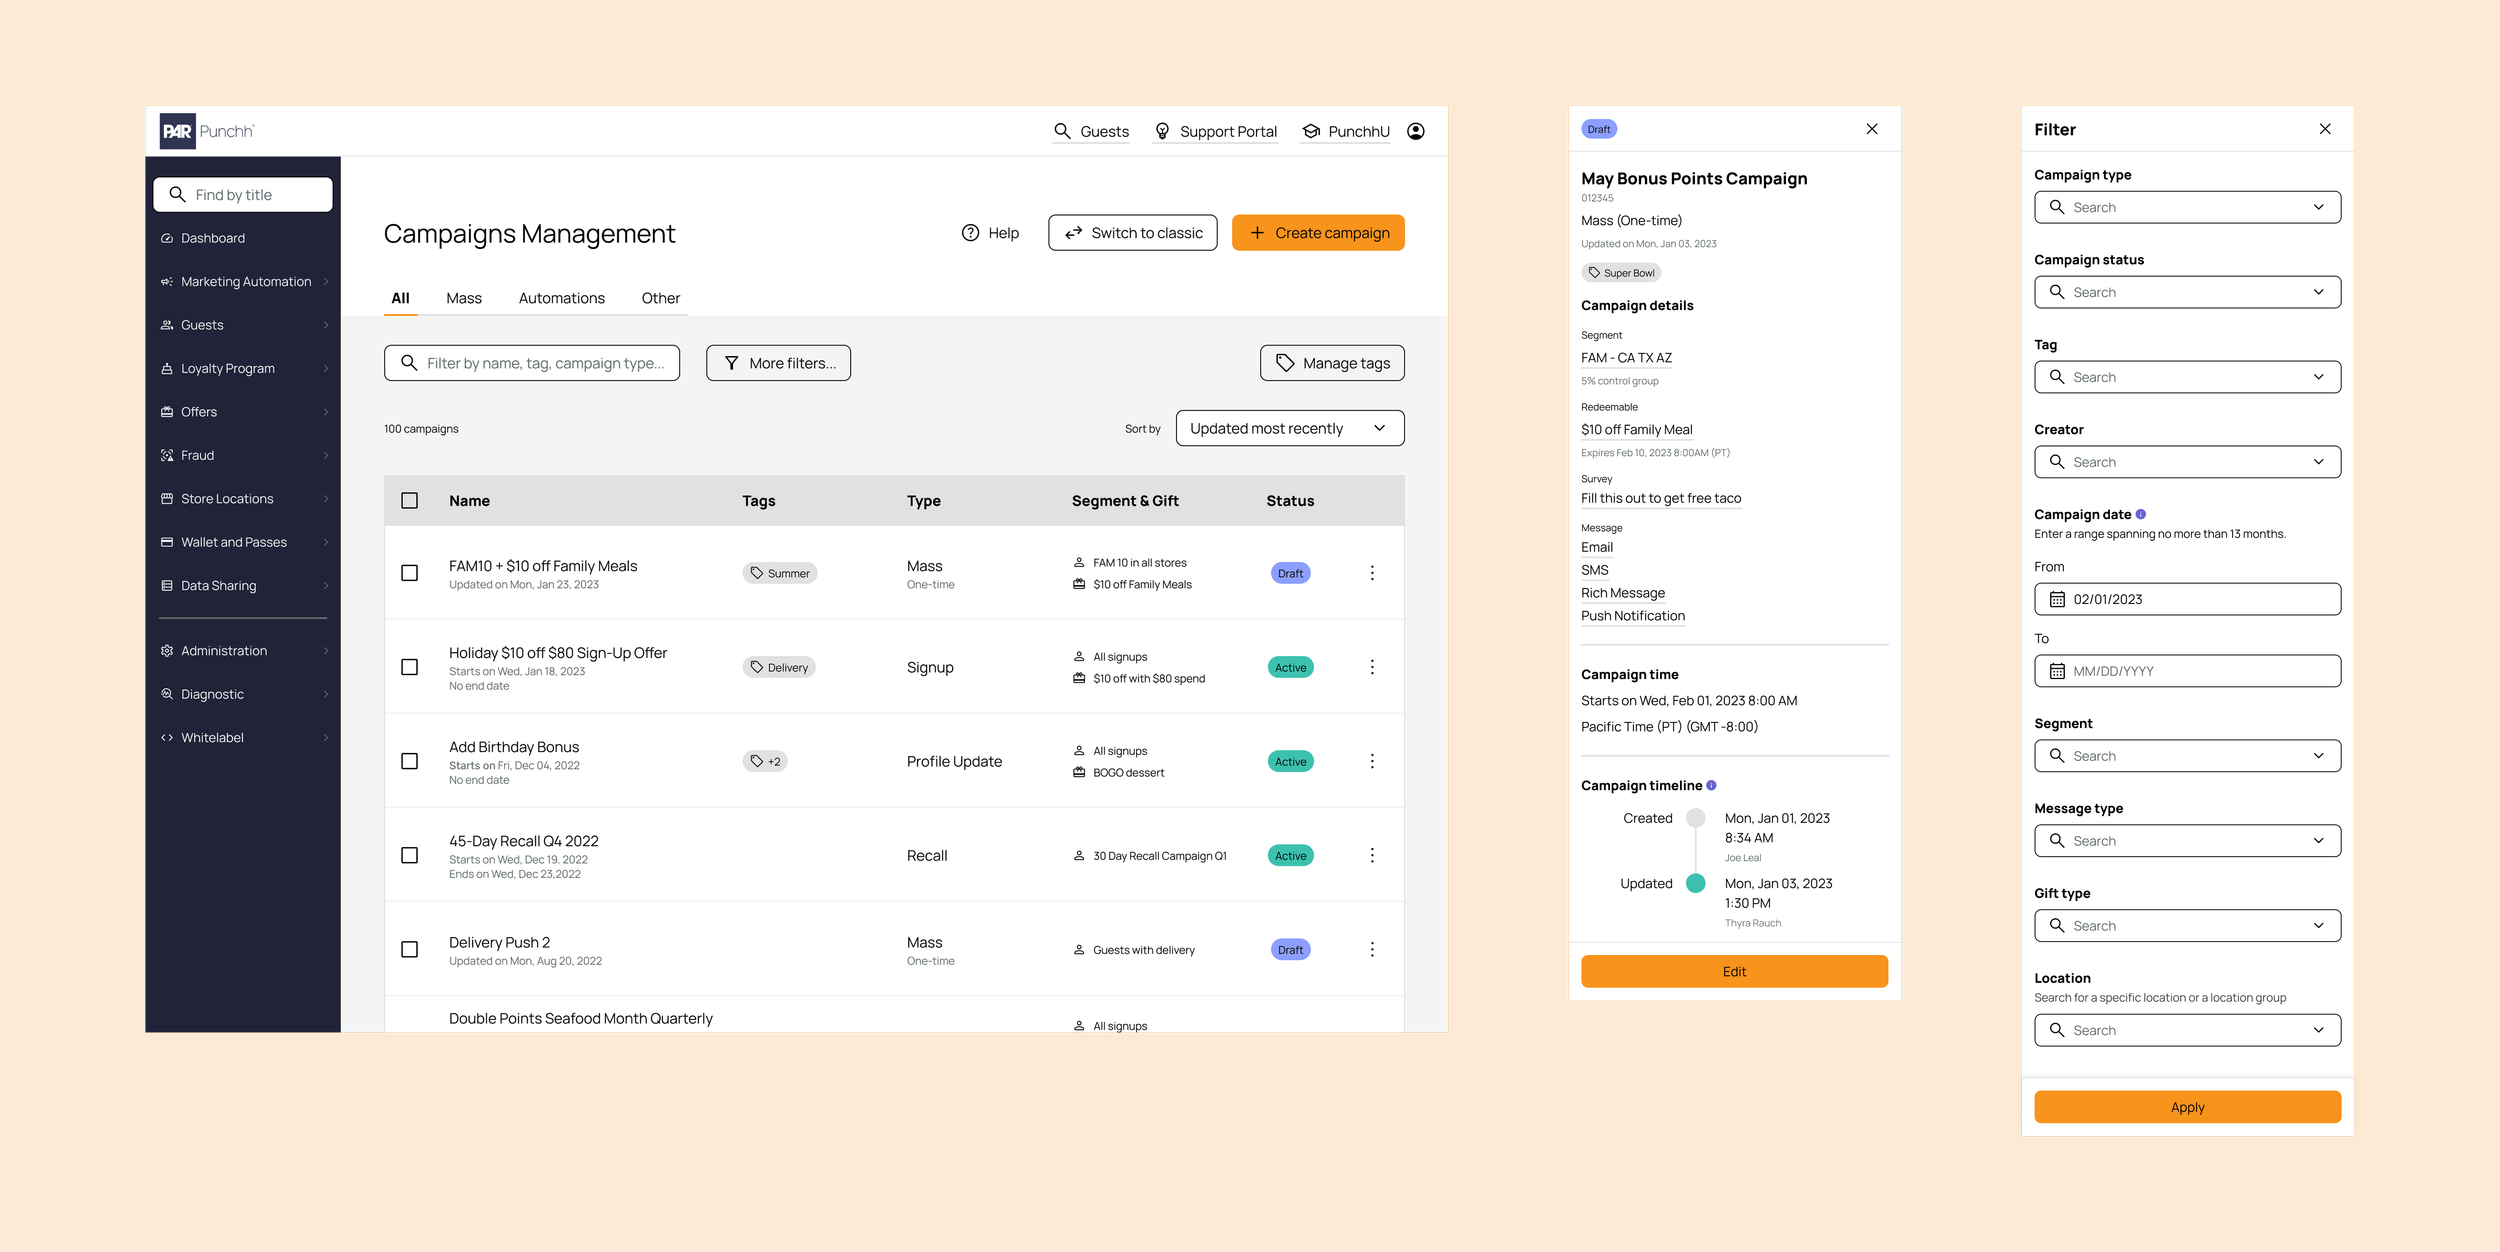Image resolution: width=2500 pixels, height=1252 pixels.
Task: Click the Summer tag chip
Action: coord(779,573)
